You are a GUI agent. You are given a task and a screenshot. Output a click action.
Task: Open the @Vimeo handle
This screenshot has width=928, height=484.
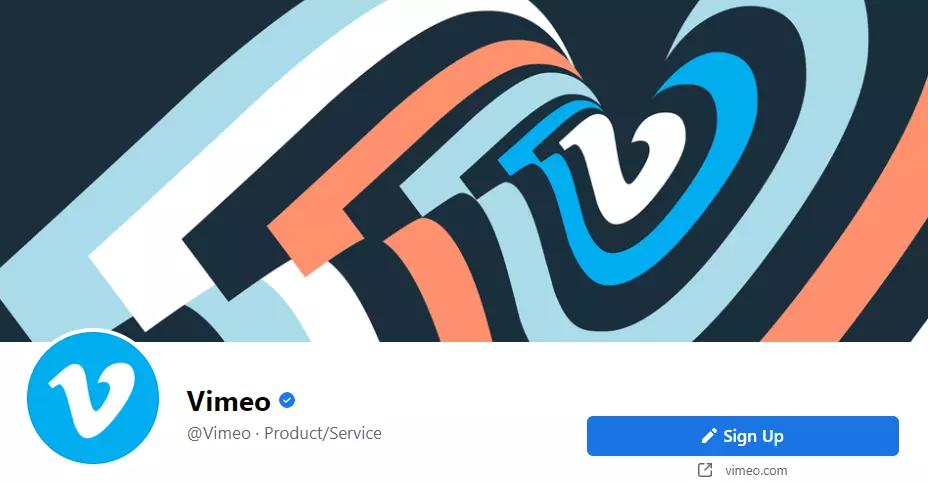click(219, 433)
